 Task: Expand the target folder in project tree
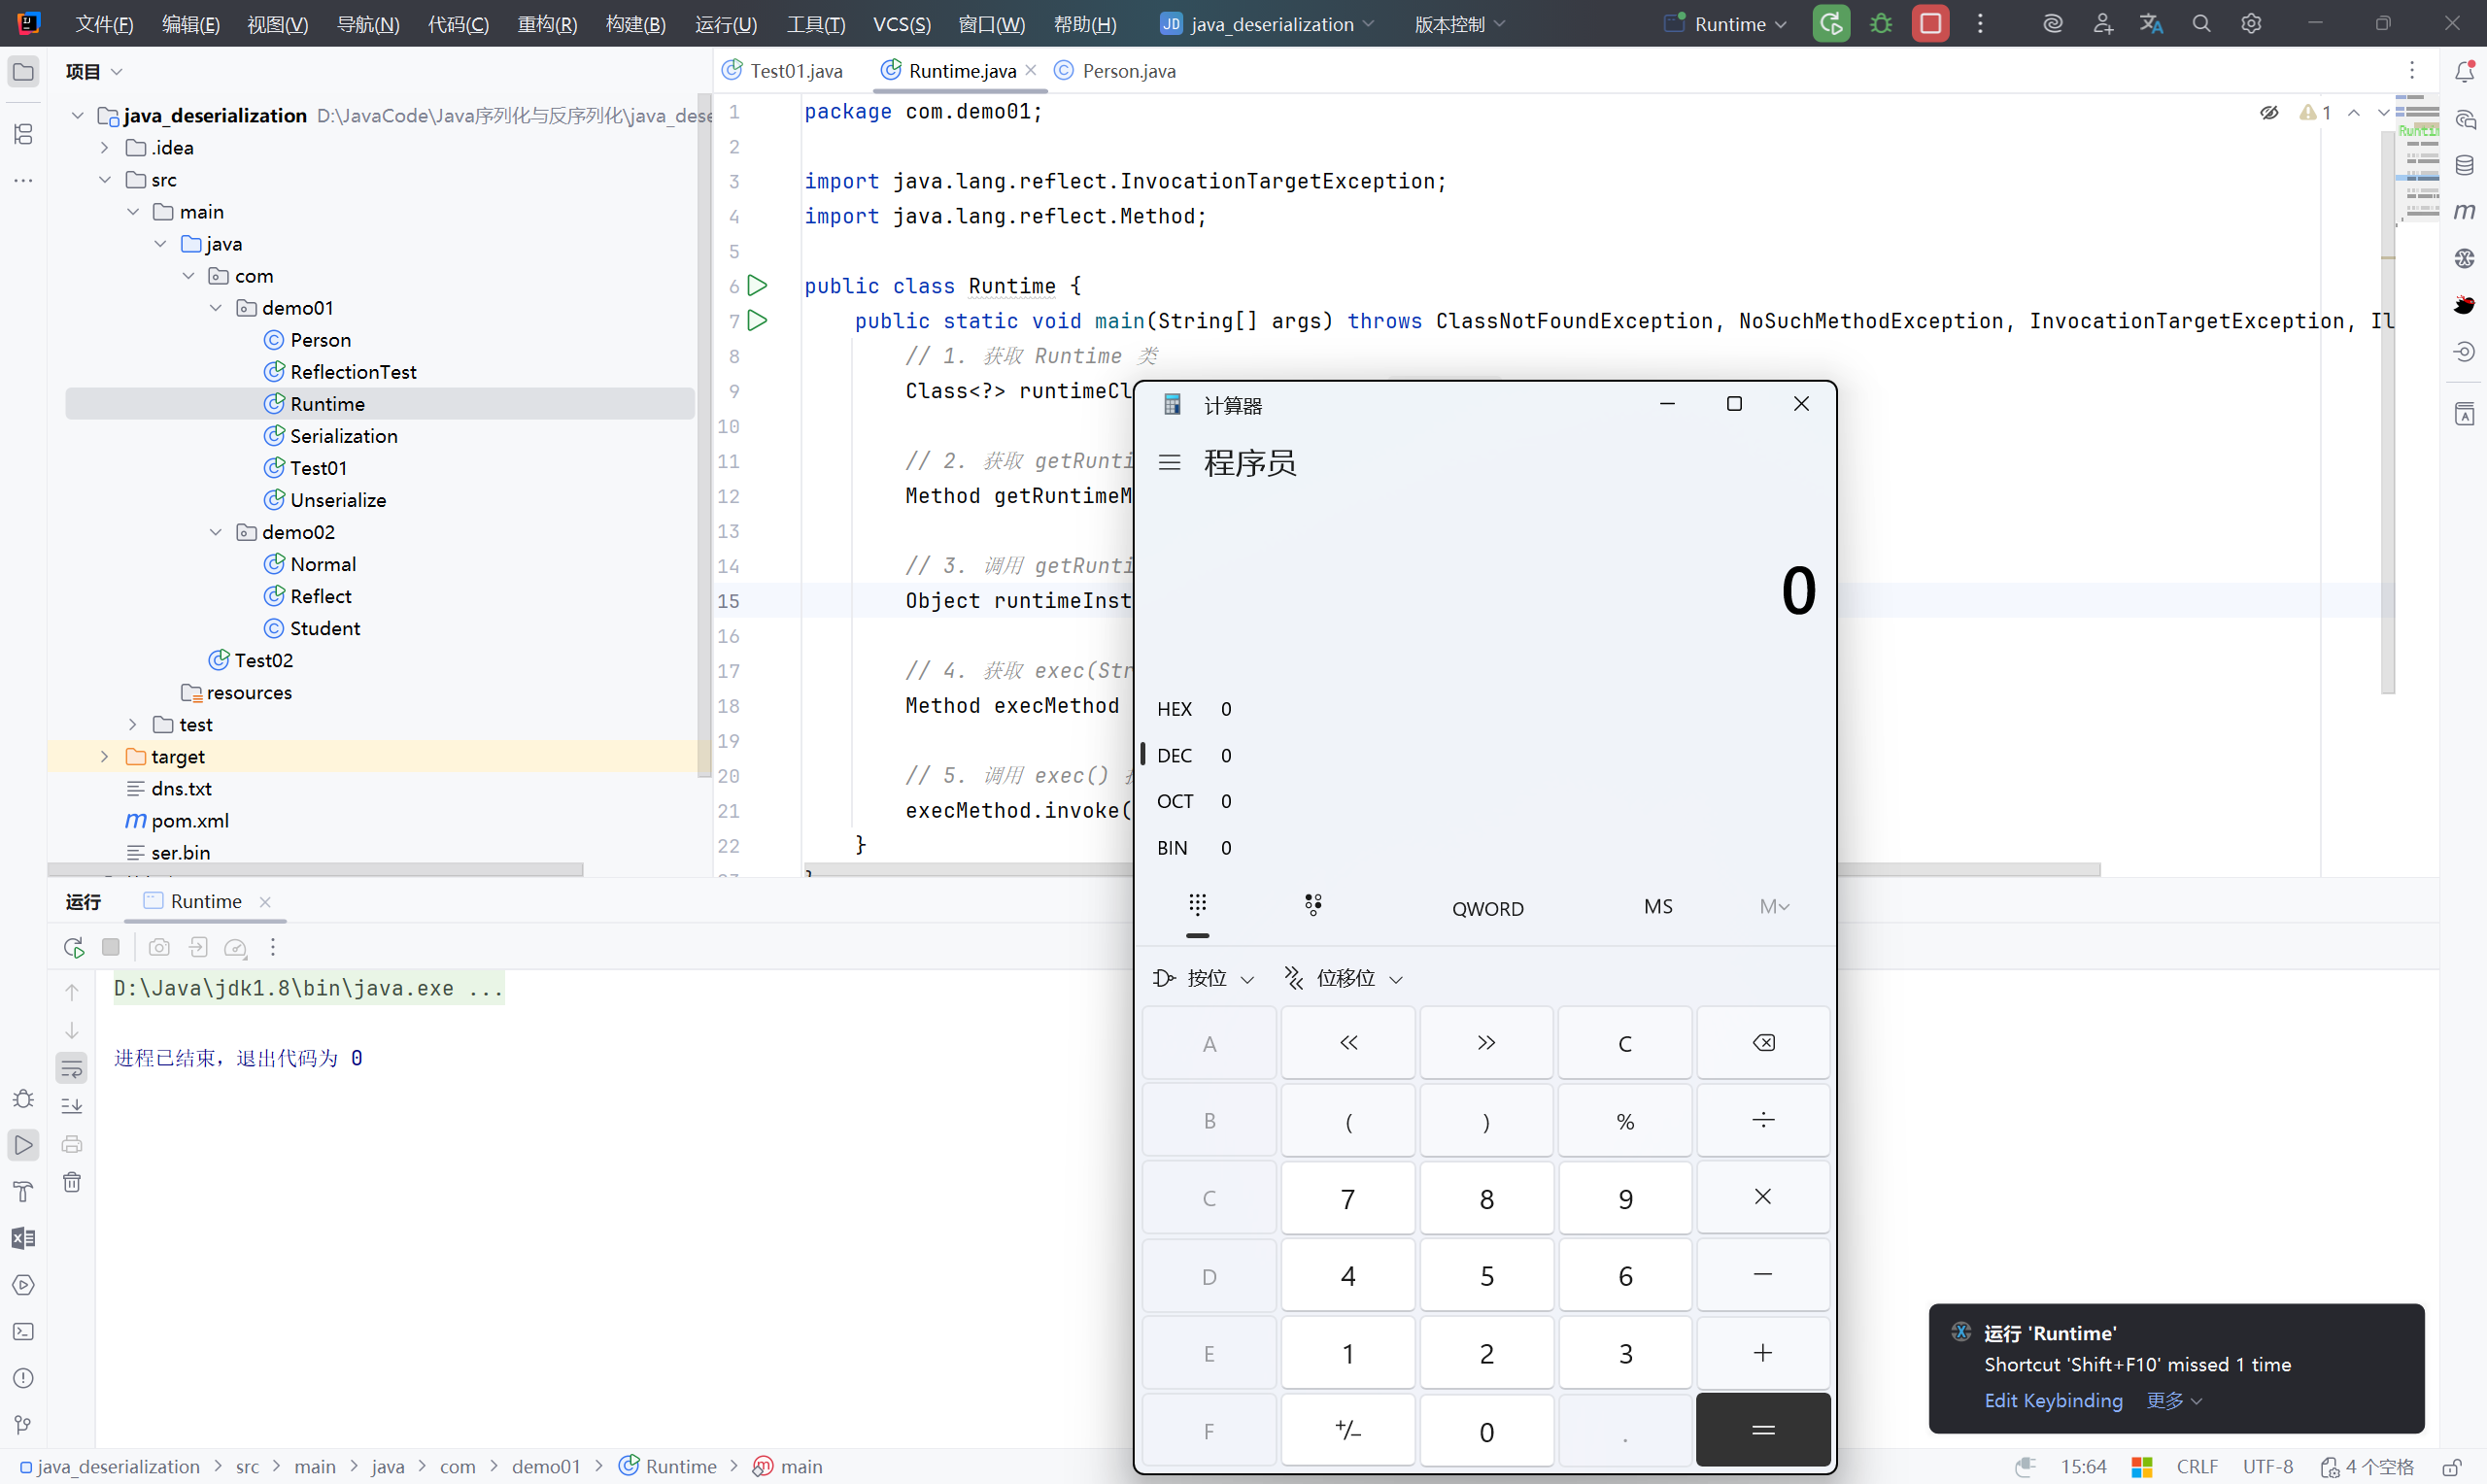point(104,756)
